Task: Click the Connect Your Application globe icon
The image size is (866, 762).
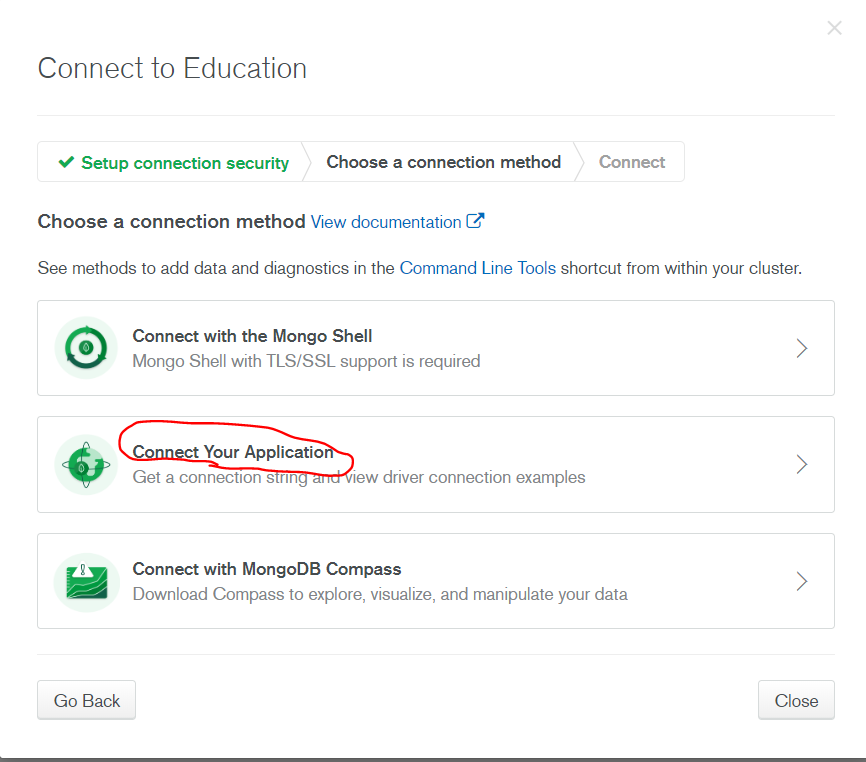Action: click(86, 465)
